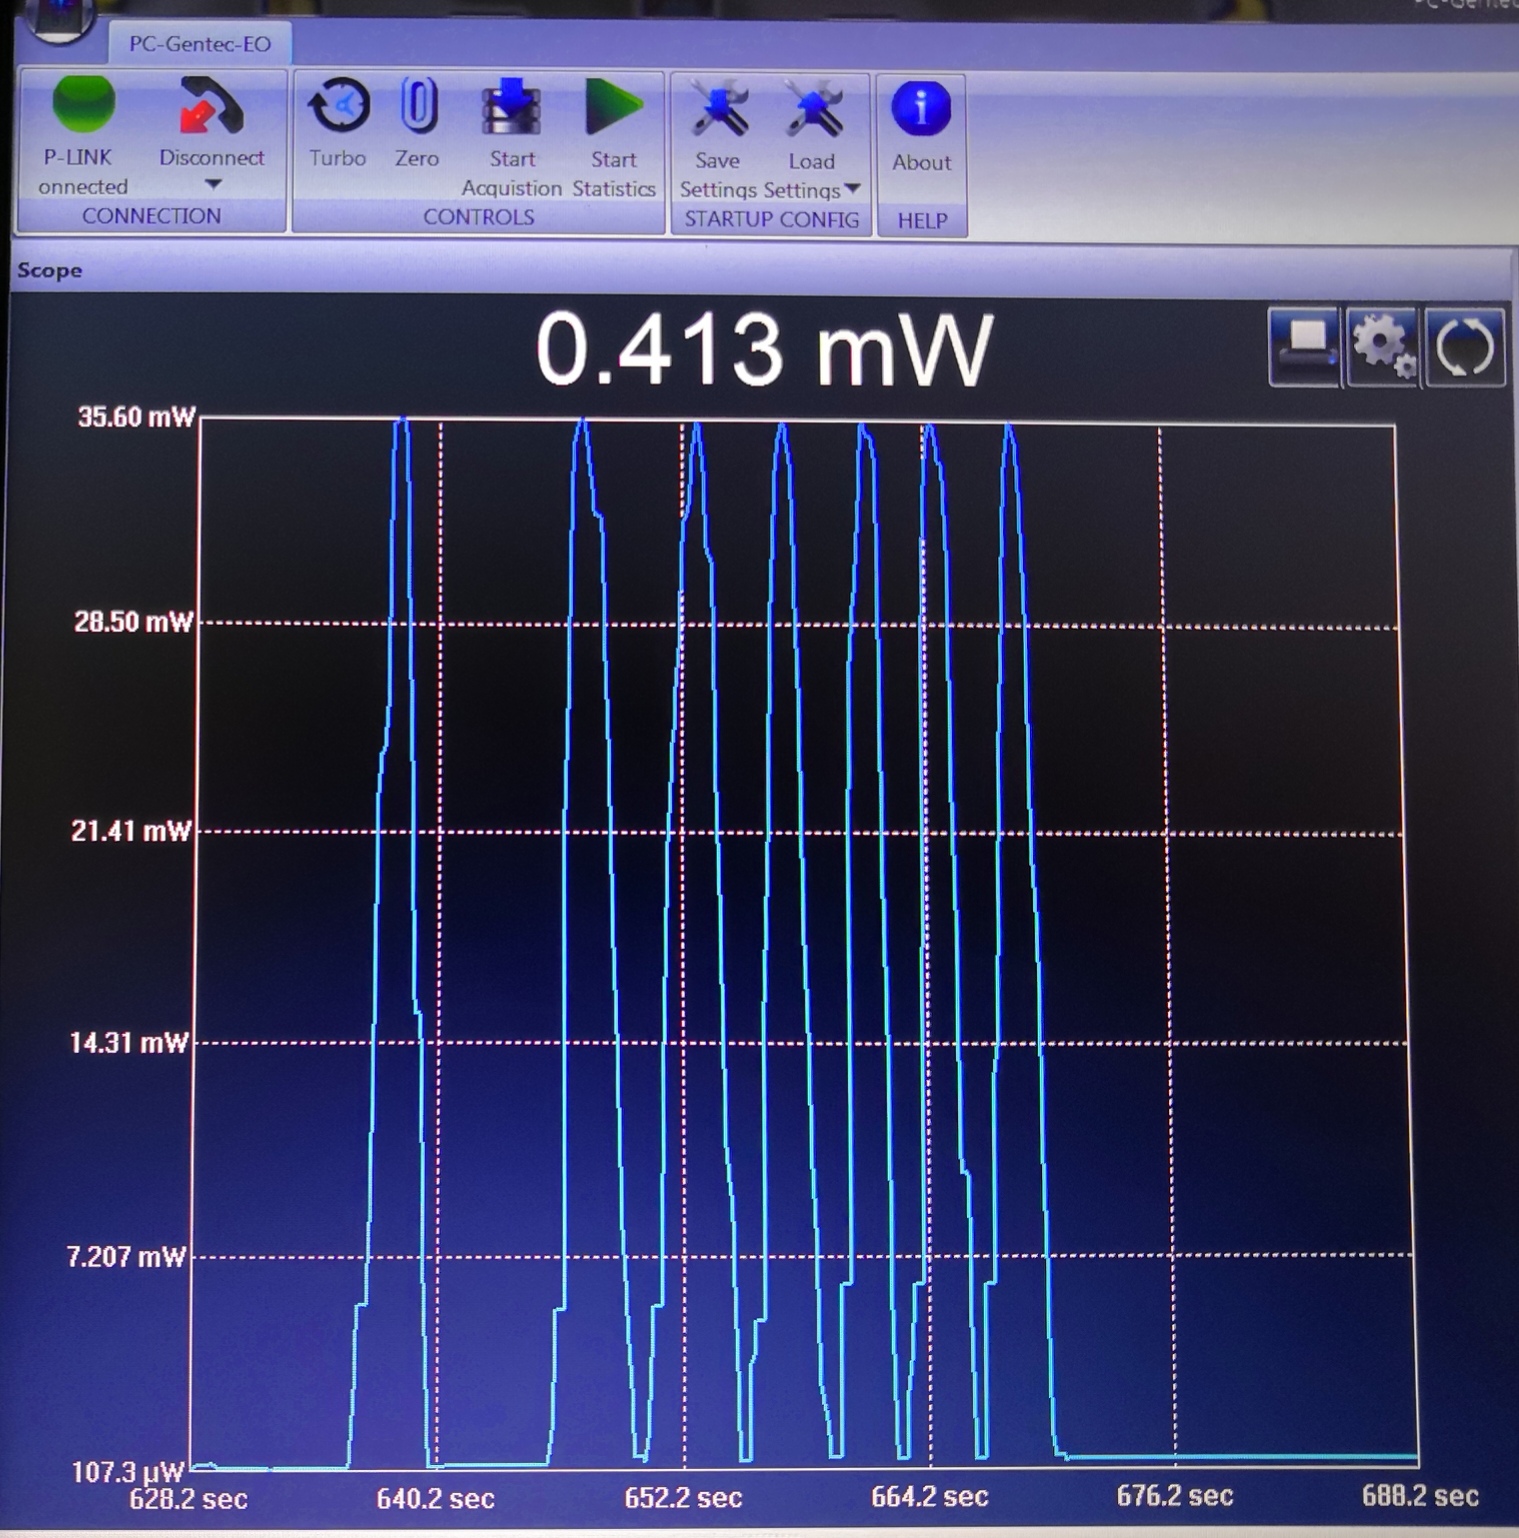Click the print icon in the Scope panel
Image resolution: width=1519 pixels, height=1538 pixels.
click(x=1304, y=346)
